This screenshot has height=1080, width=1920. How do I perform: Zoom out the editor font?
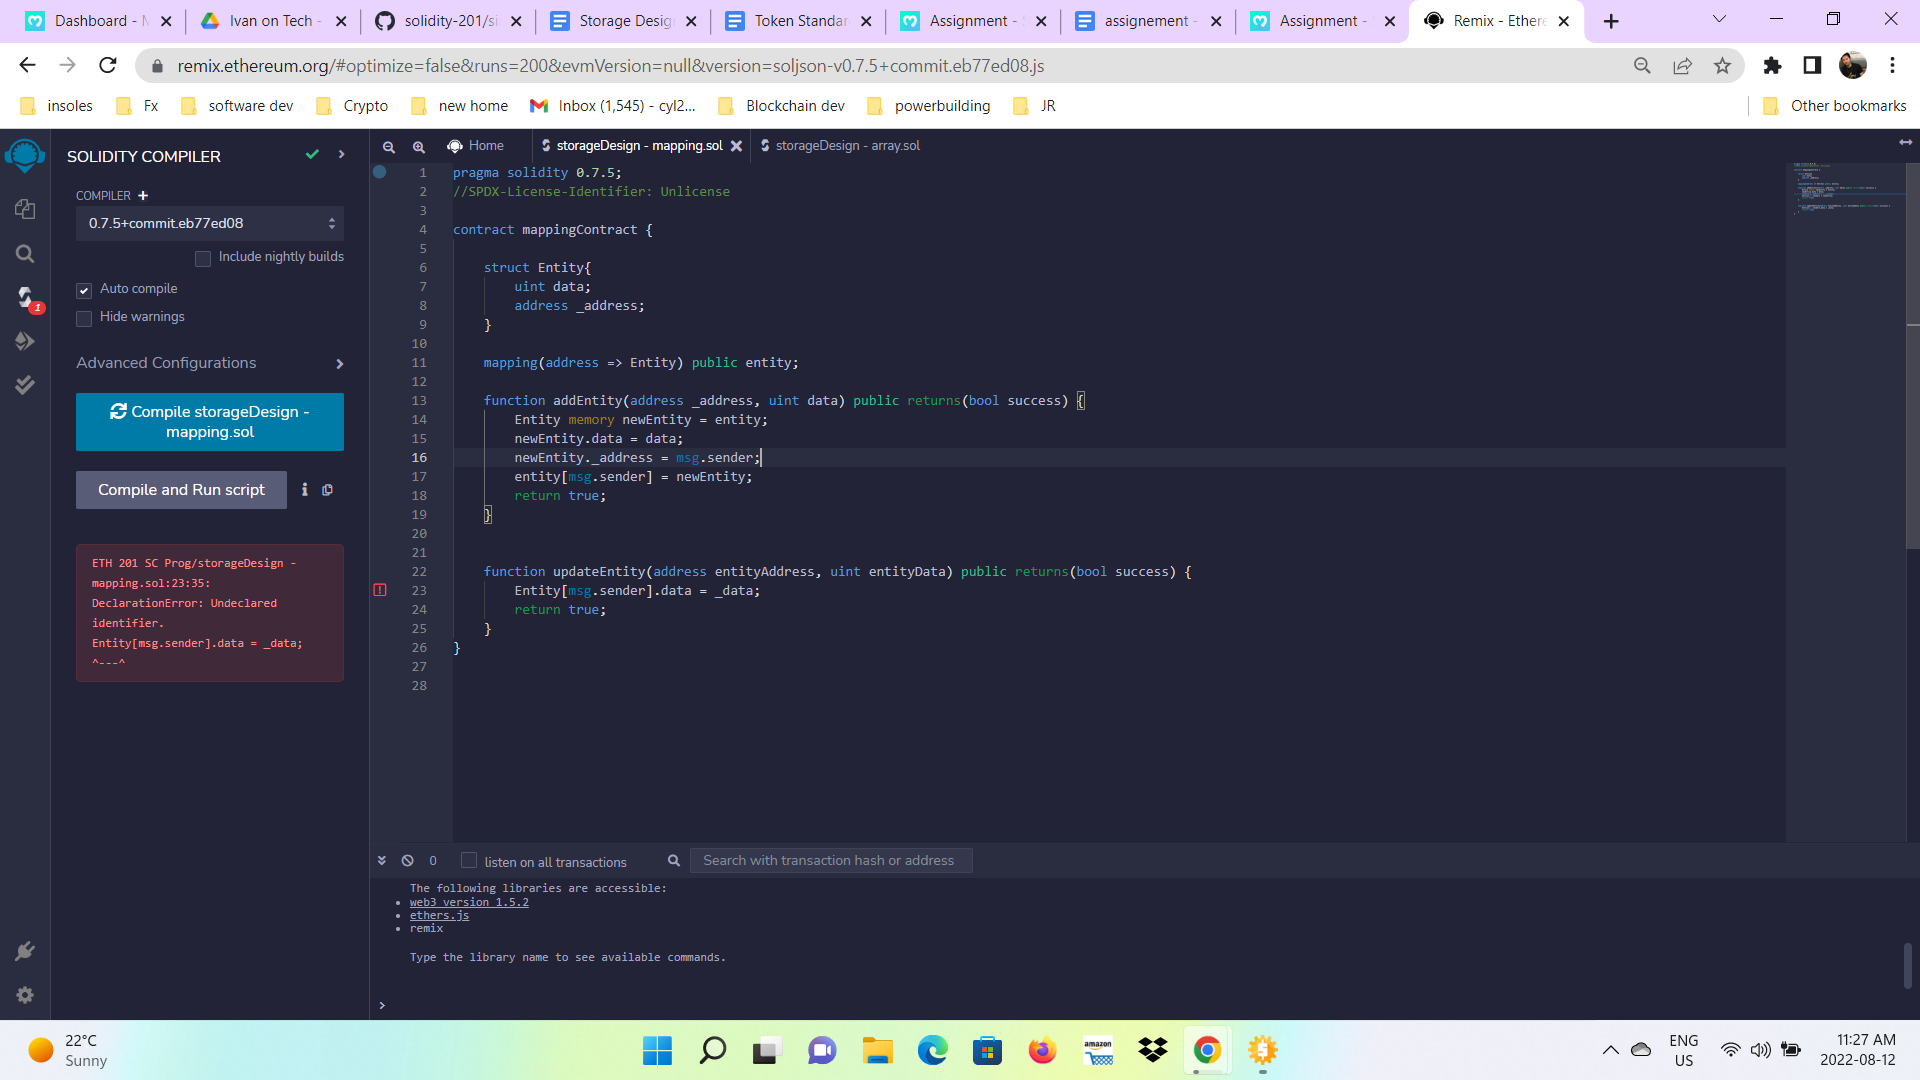click(389, 146)
